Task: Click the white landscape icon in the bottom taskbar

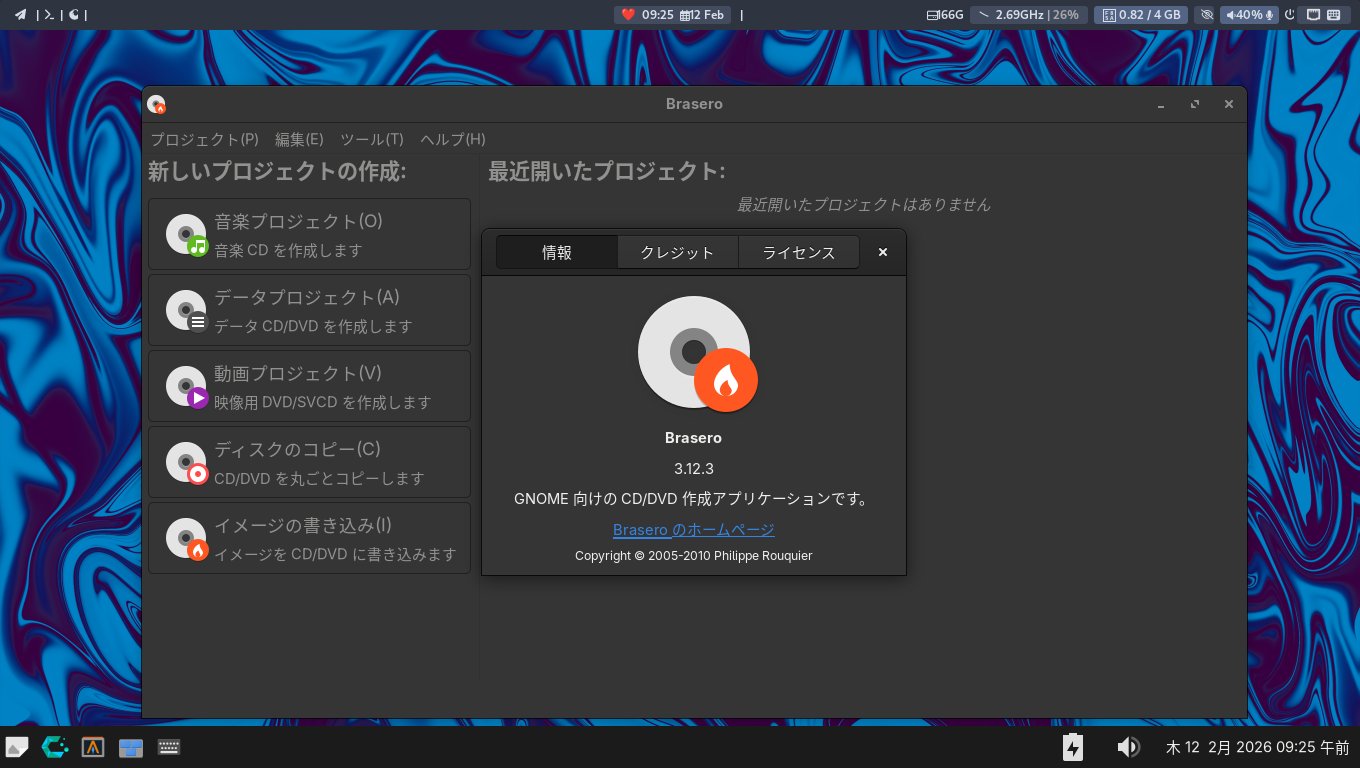Action: [17, 747]
